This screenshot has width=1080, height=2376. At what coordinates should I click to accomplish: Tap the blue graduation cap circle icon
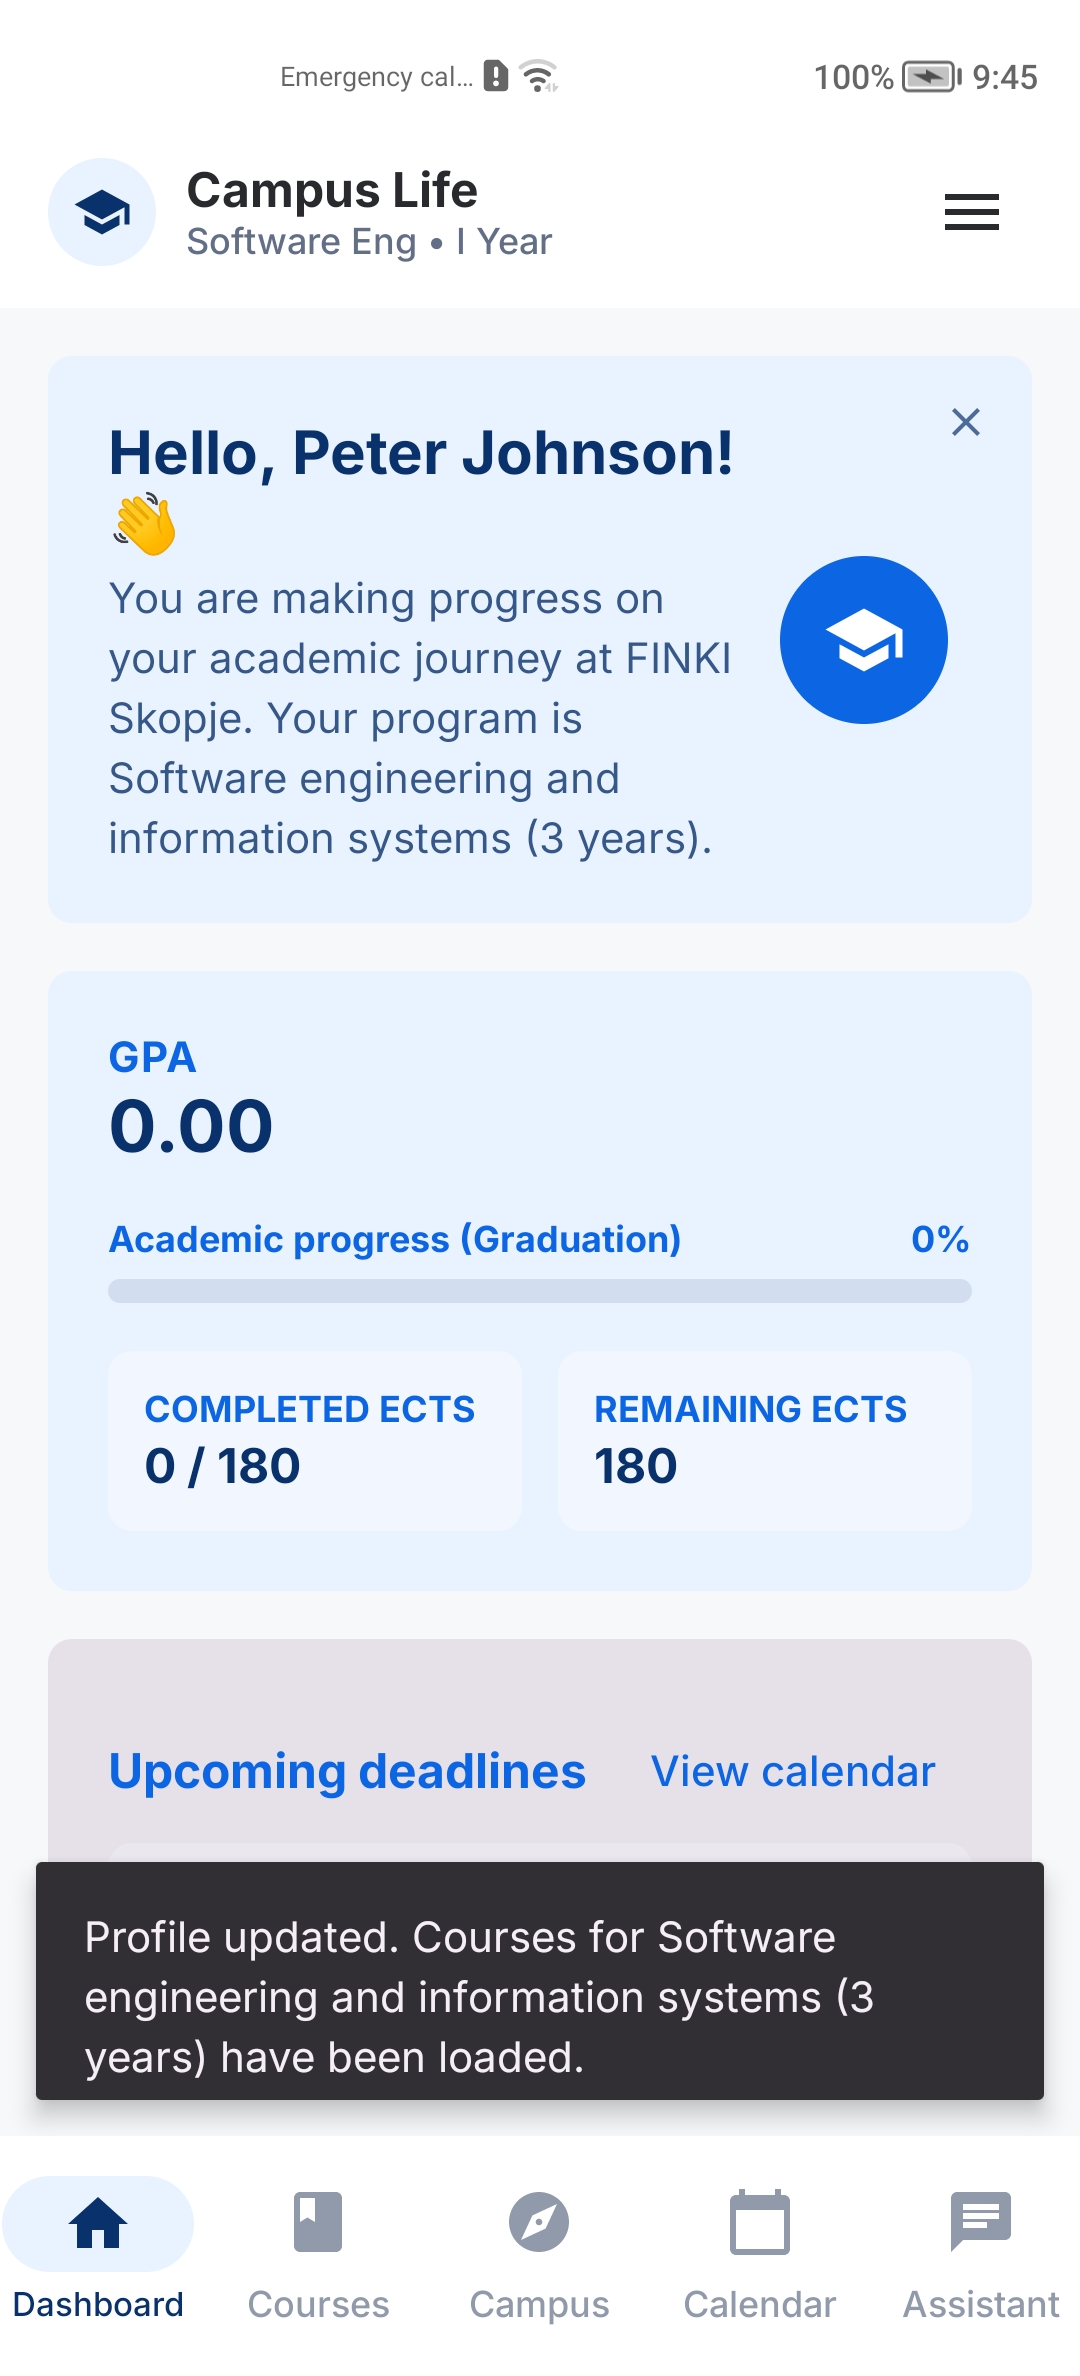coord(863,640)
